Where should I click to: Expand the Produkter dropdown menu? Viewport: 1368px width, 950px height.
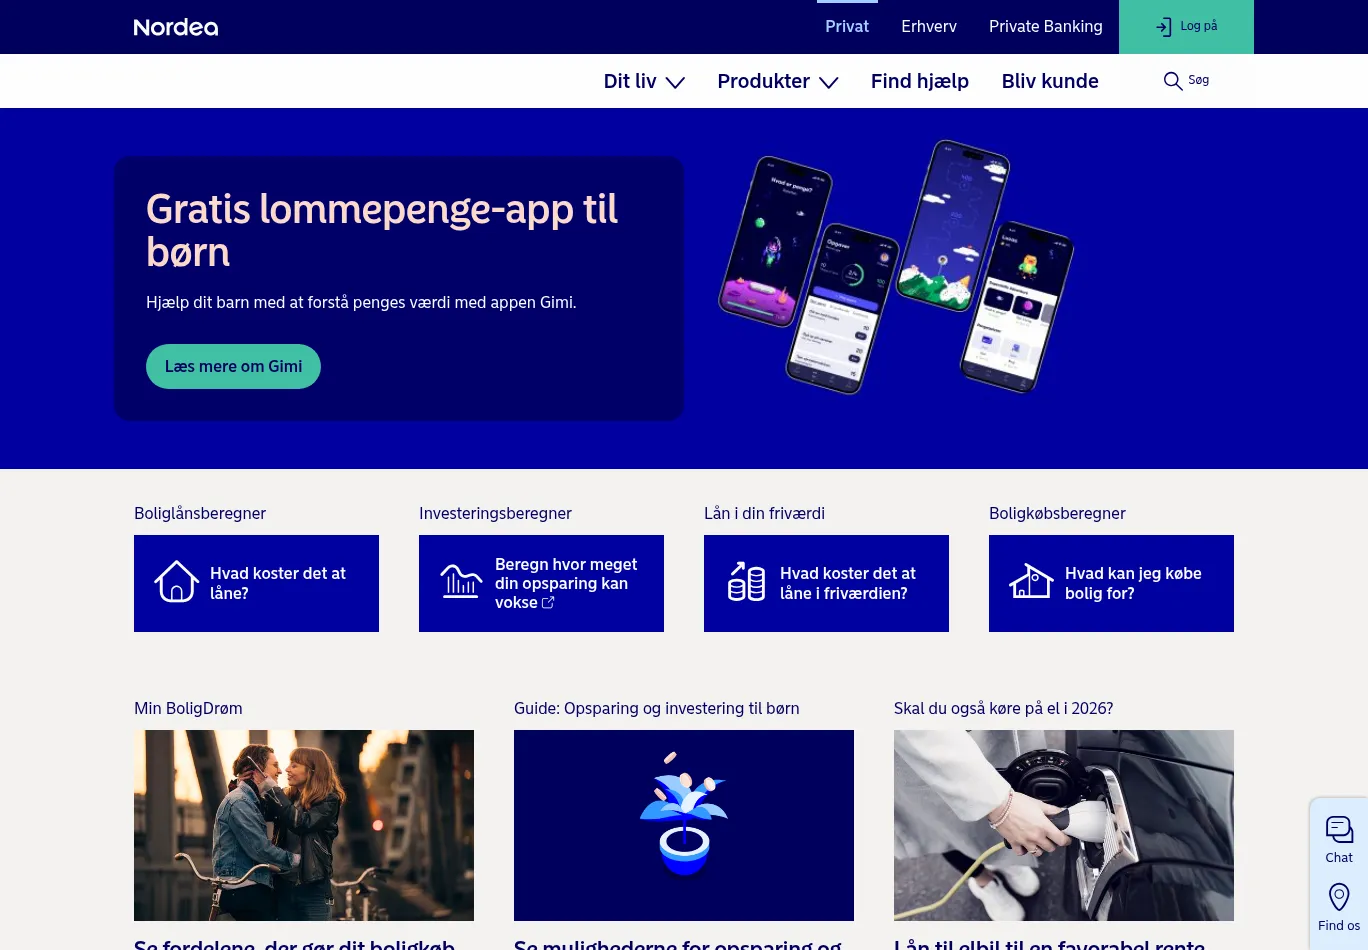778,81
